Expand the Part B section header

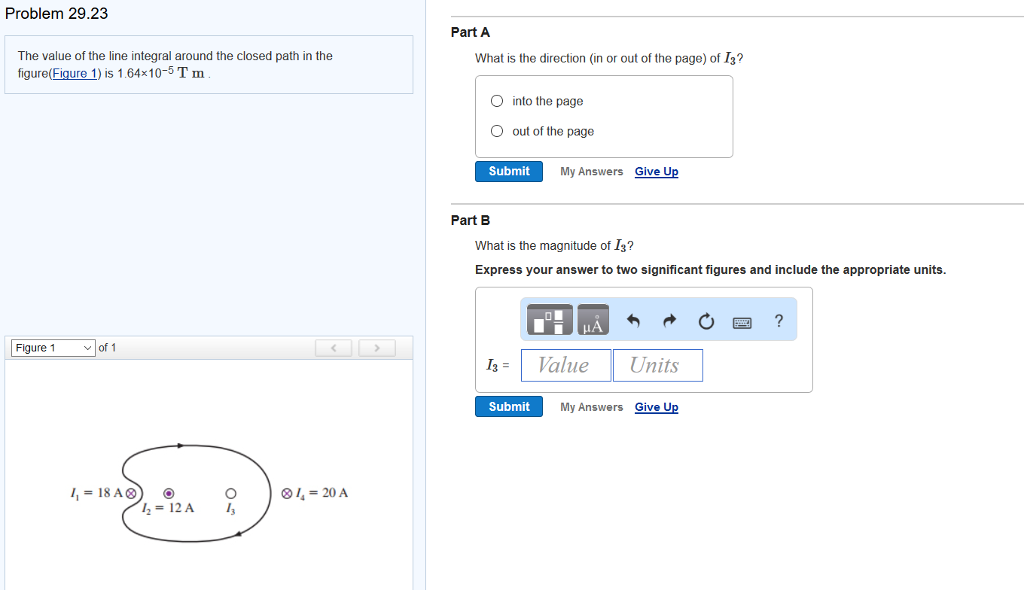pyautogui.click(x=470, y=220)
